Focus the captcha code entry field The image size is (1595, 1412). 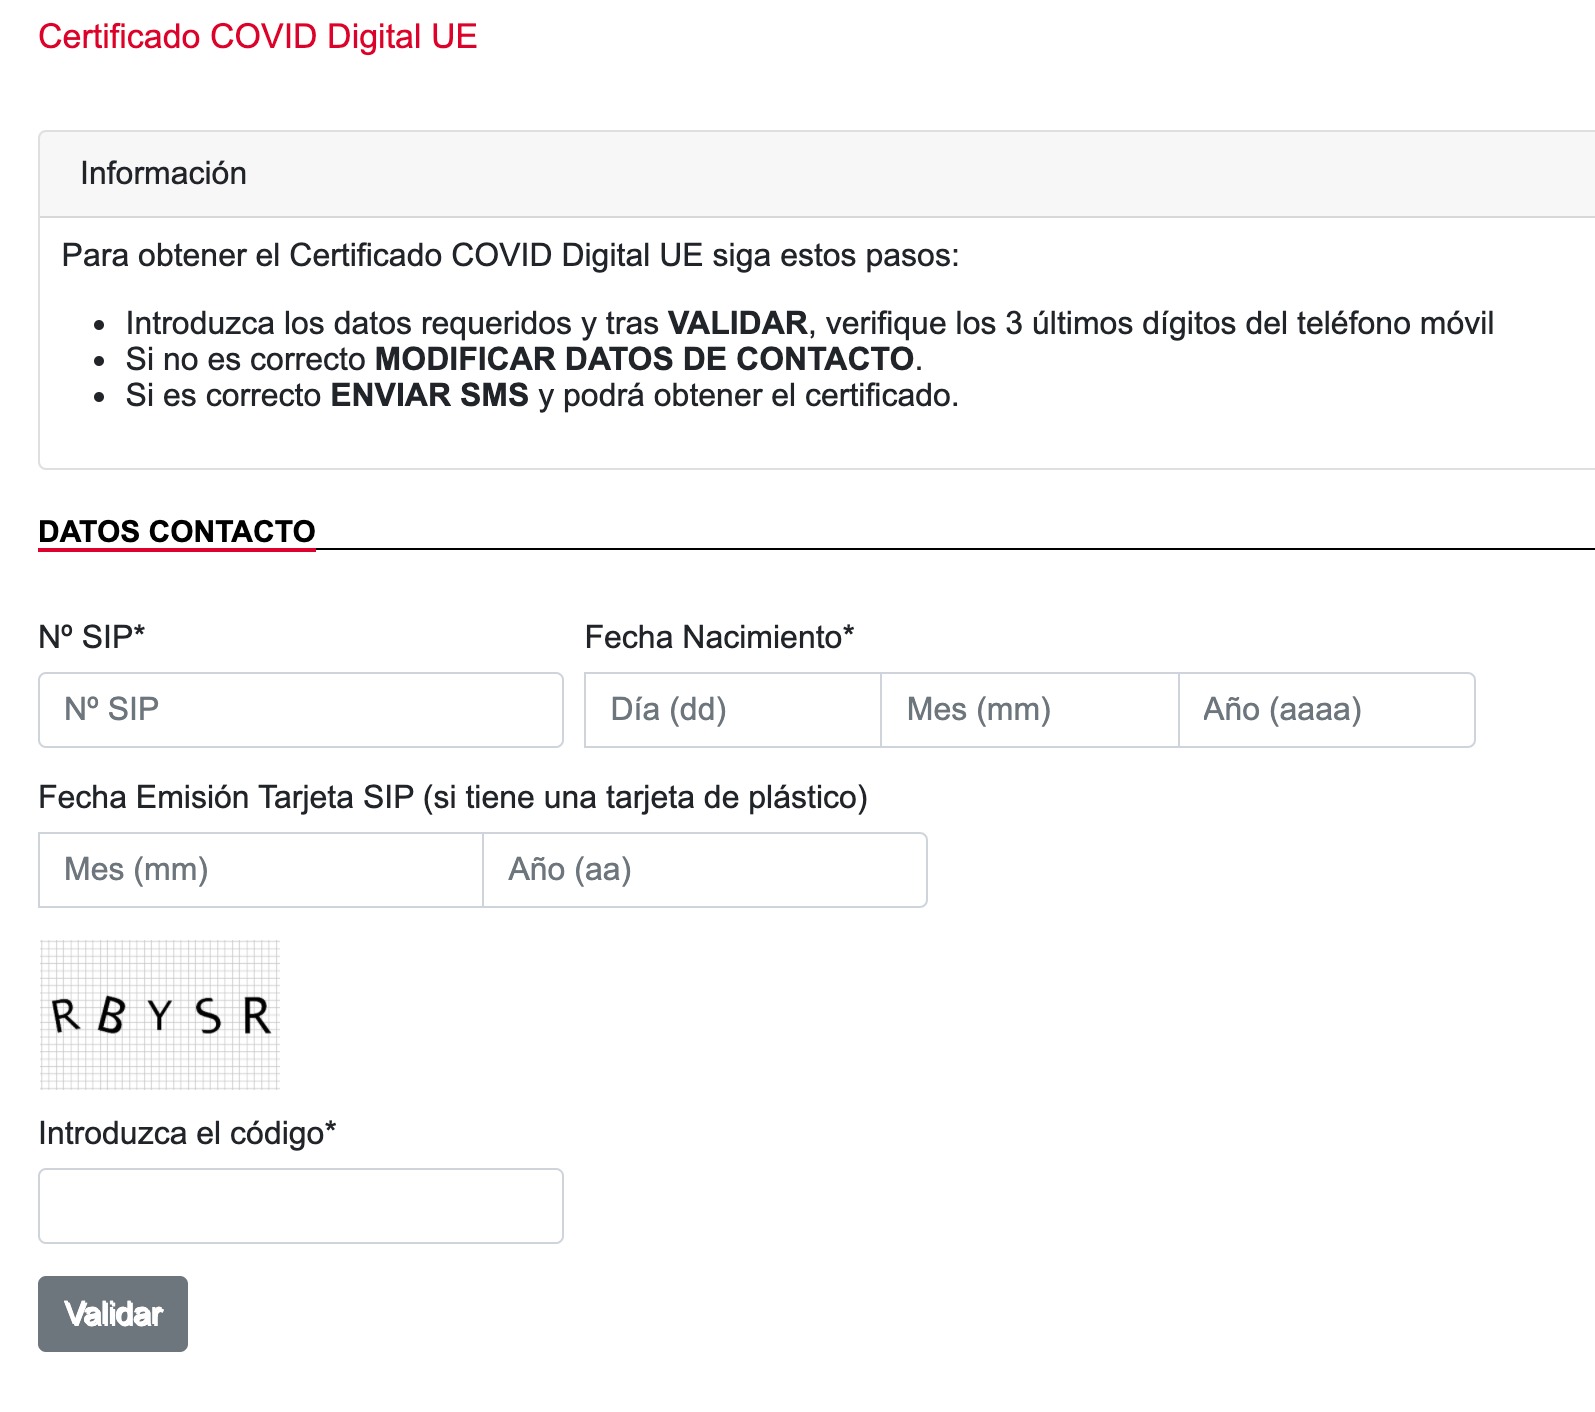click(x=300, y=1206)
